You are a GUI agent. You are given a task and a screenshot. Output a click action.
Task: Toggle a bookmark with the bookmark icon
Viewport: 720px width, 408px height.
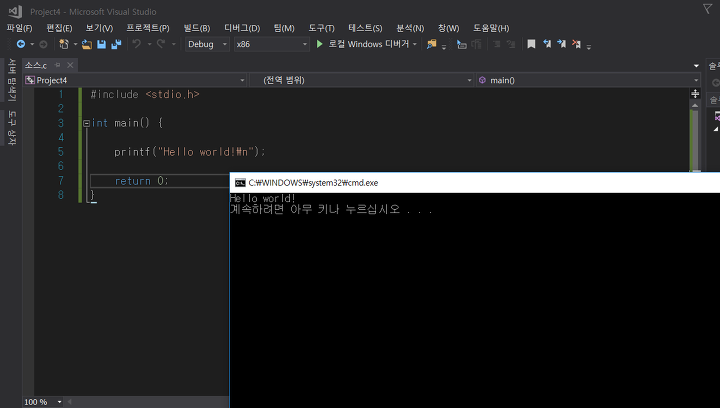[531, 44]
